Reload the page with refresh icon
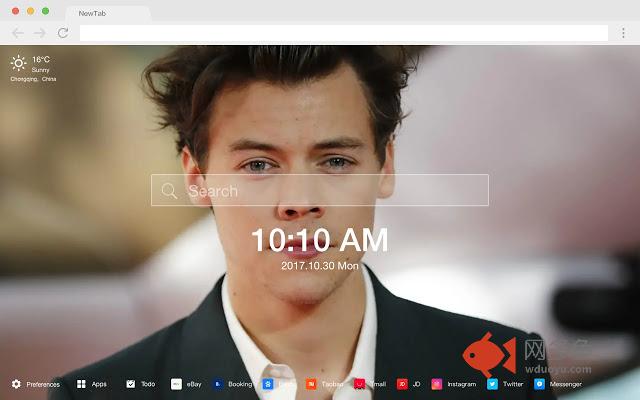Screen dimensions: 640x400 [x=63, y=33]
